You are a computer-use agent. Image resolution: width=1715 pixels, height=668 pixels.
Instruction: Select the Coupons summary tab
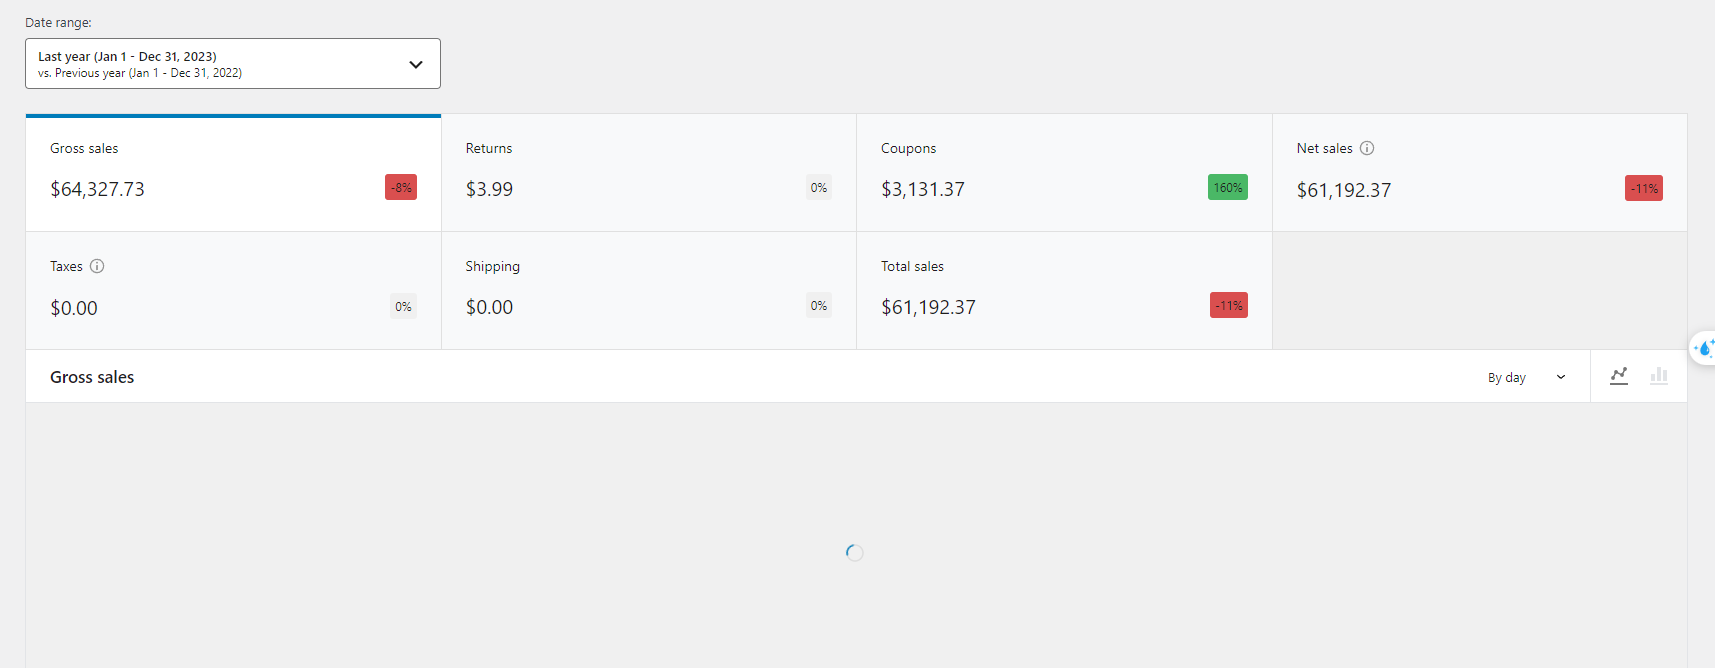[1064, 172]
